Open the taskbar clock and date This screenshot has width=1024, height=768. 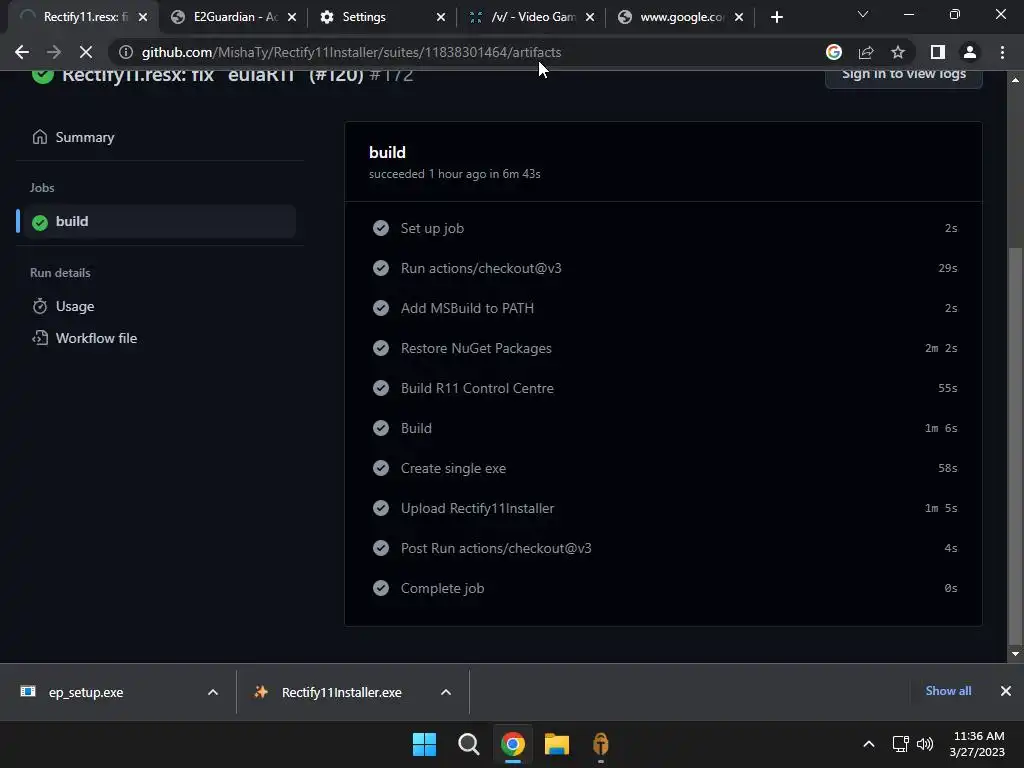coord(978,744)
